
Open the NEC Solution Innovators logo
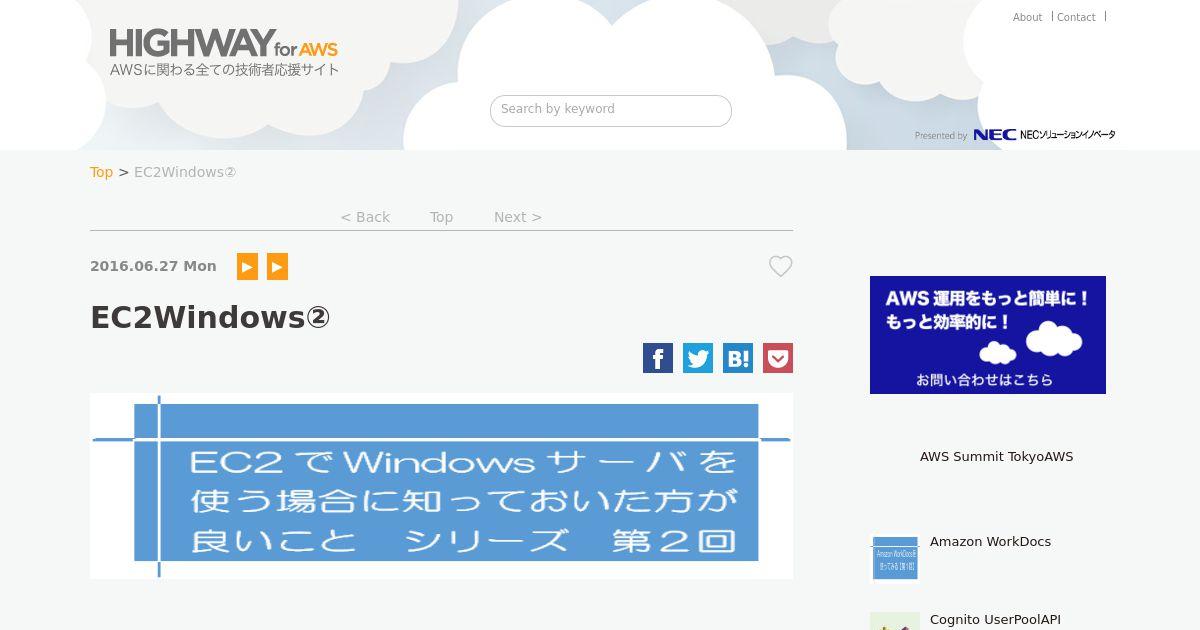pos(1044,135)
